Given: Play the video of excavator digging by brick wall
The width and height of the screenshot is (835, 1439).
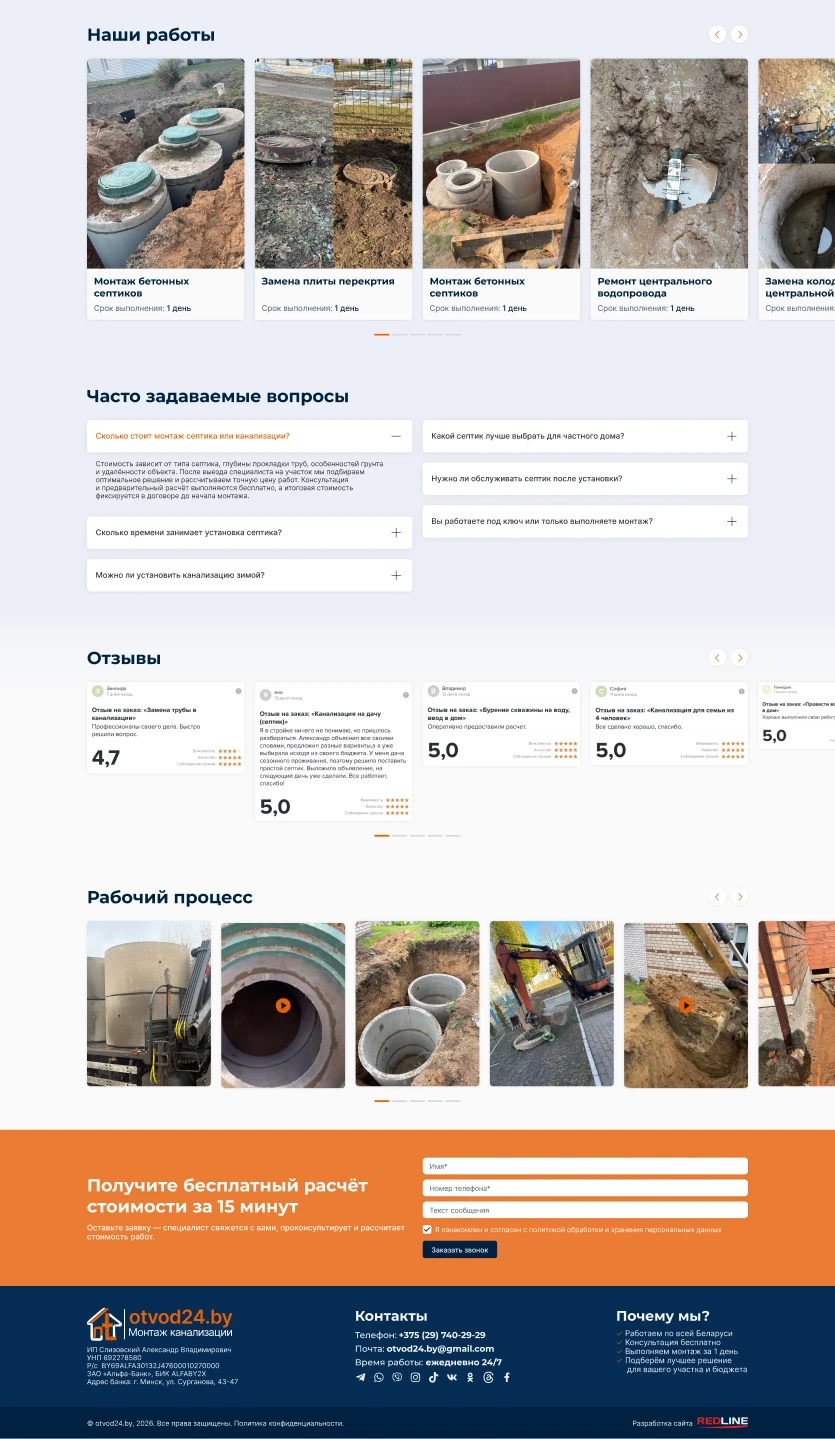Looking at the screenshot, I should pos(686,1005).
